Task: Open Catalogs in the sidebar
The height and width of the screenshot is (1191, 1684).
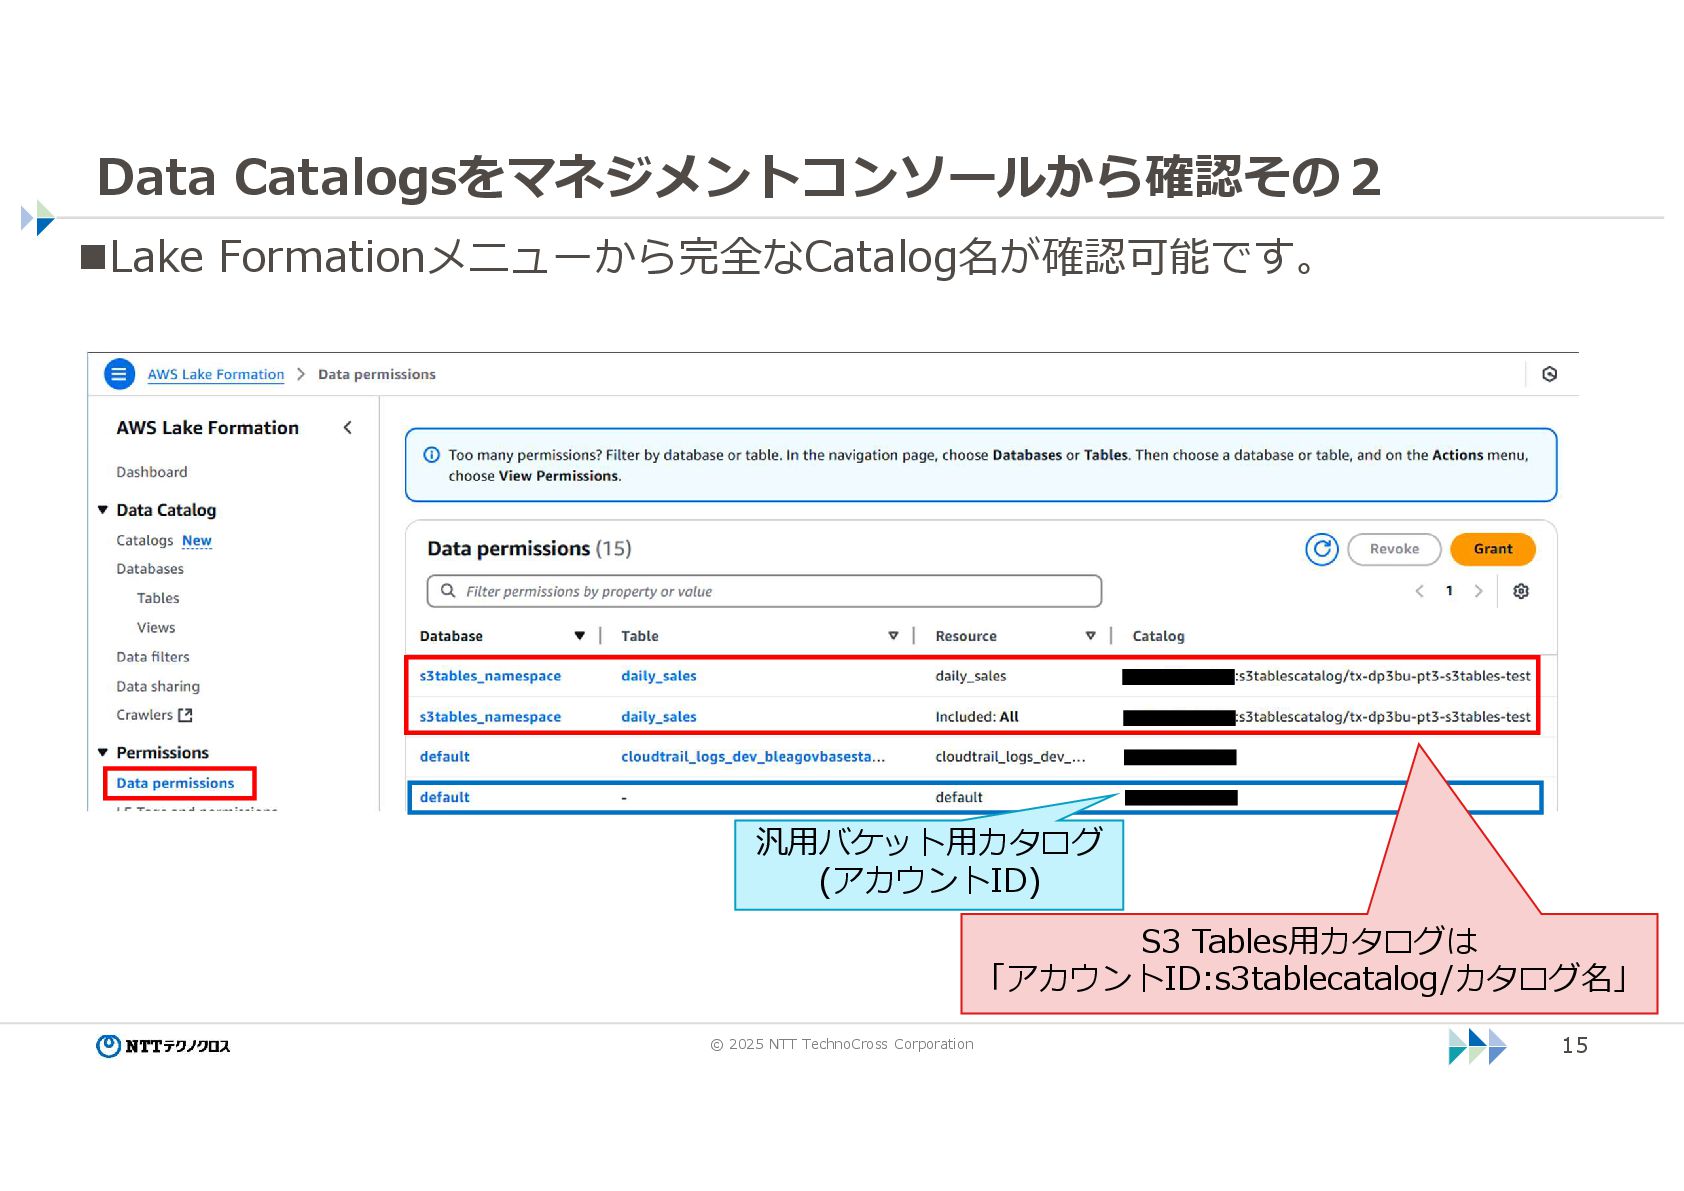Action: tap(145, 540)
